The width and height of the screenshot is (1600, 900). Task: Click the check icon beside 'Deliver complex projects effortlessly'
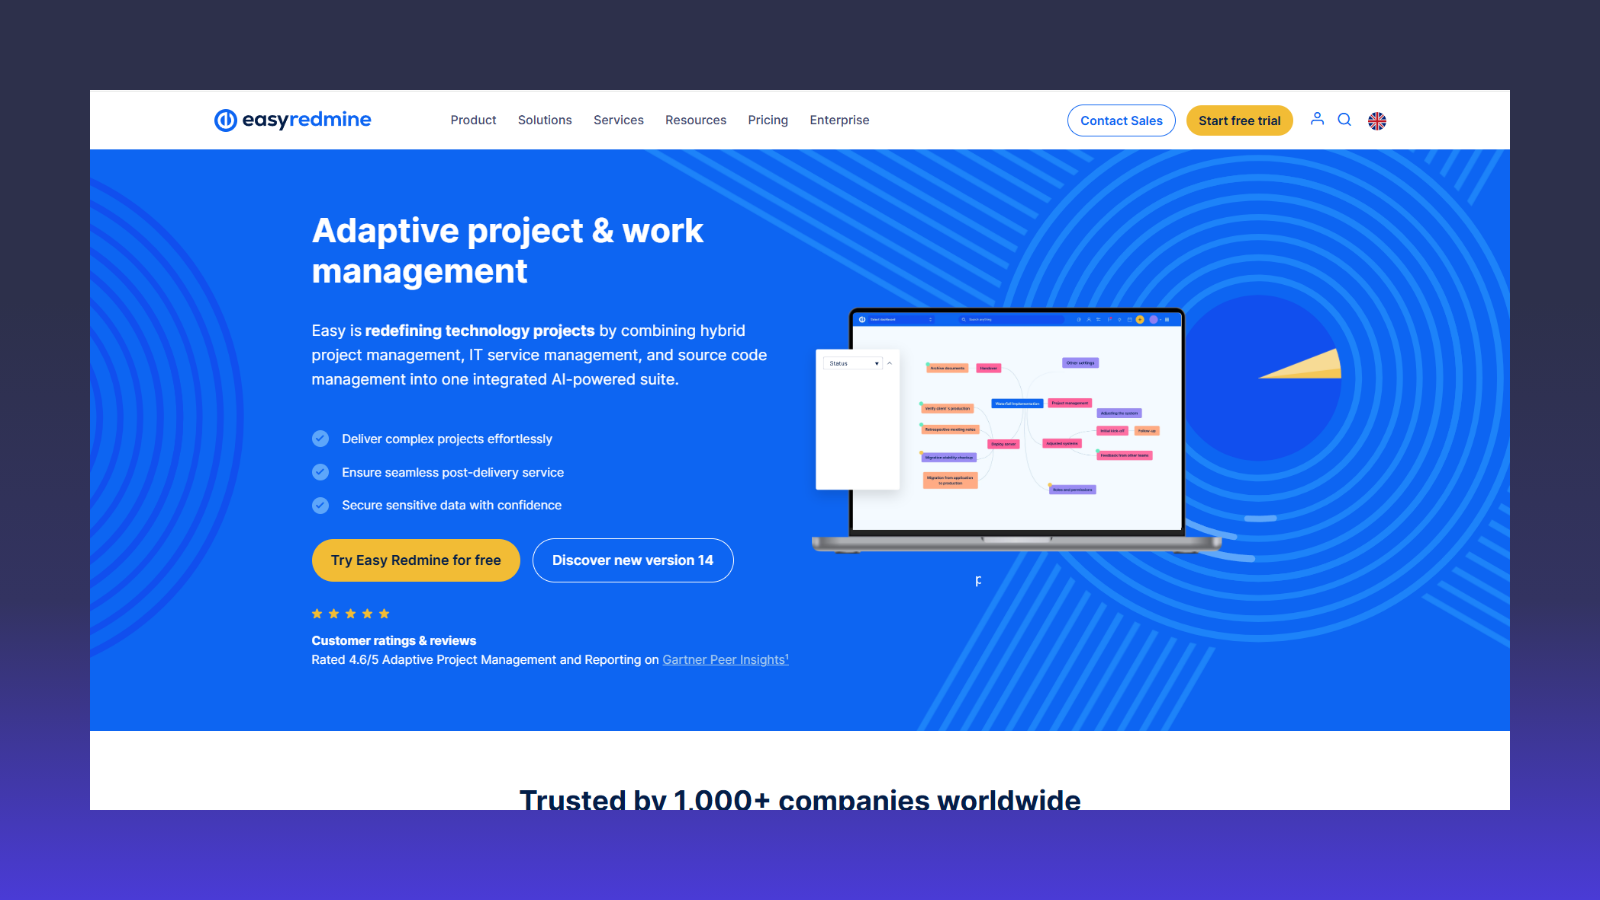click(x=320, y=439)
